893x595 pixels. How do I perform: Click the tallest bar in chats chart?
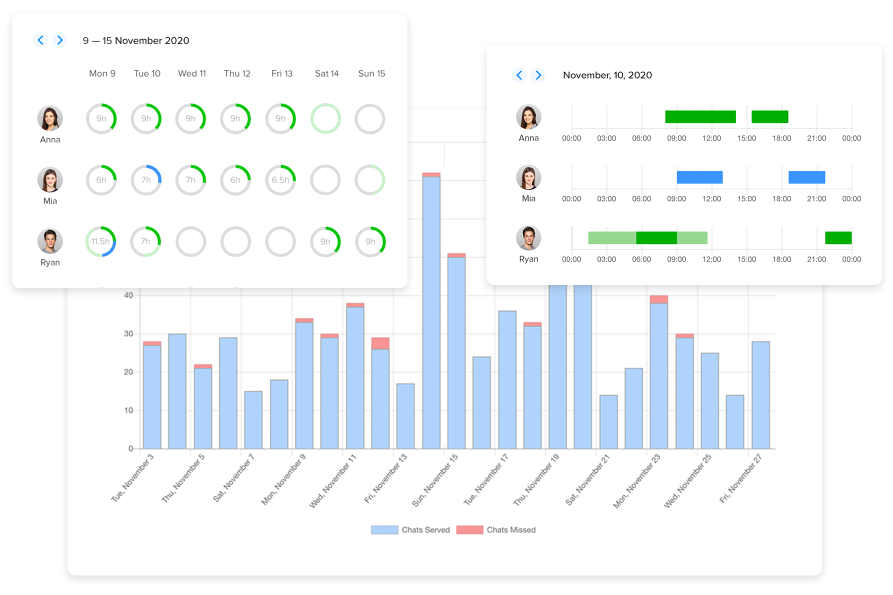point(431,312)
